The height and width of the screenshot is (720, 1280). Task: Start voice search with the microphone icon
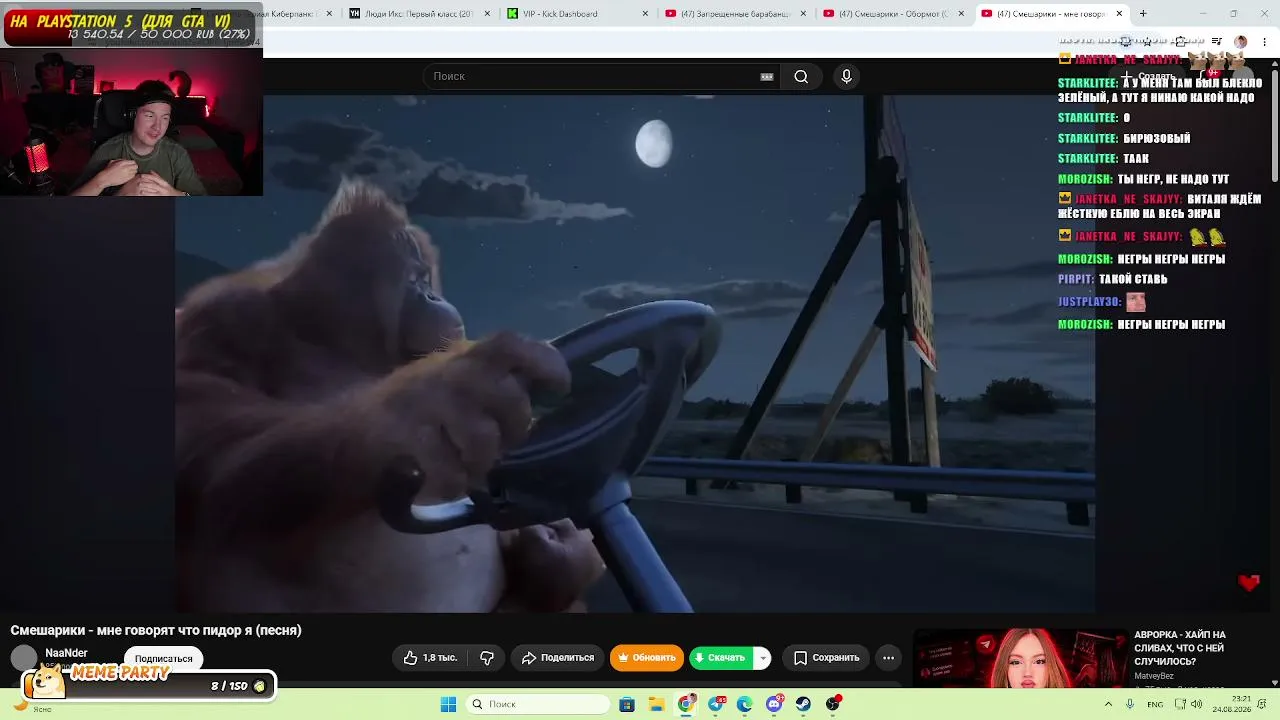coord(846,77)
